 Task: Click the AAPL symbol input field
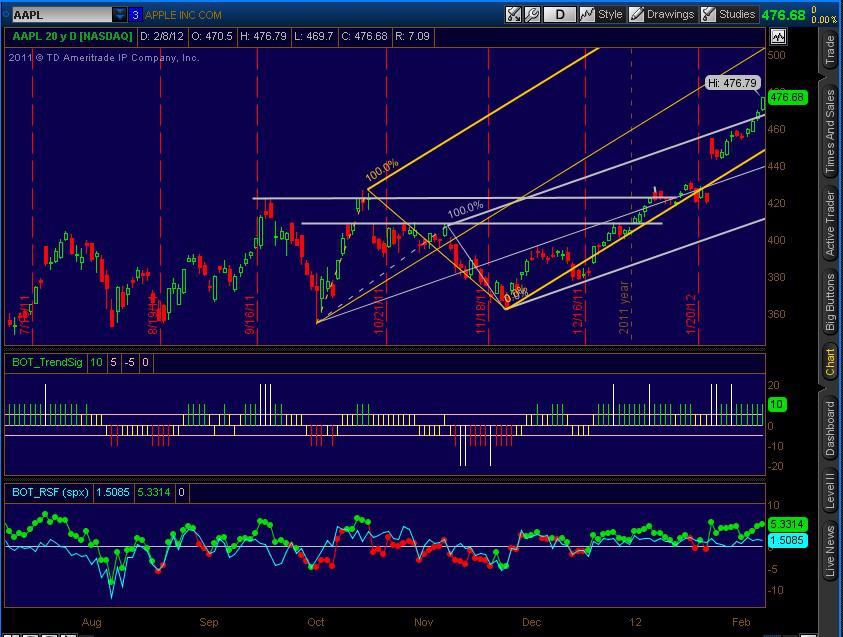[x=61, y=15]
